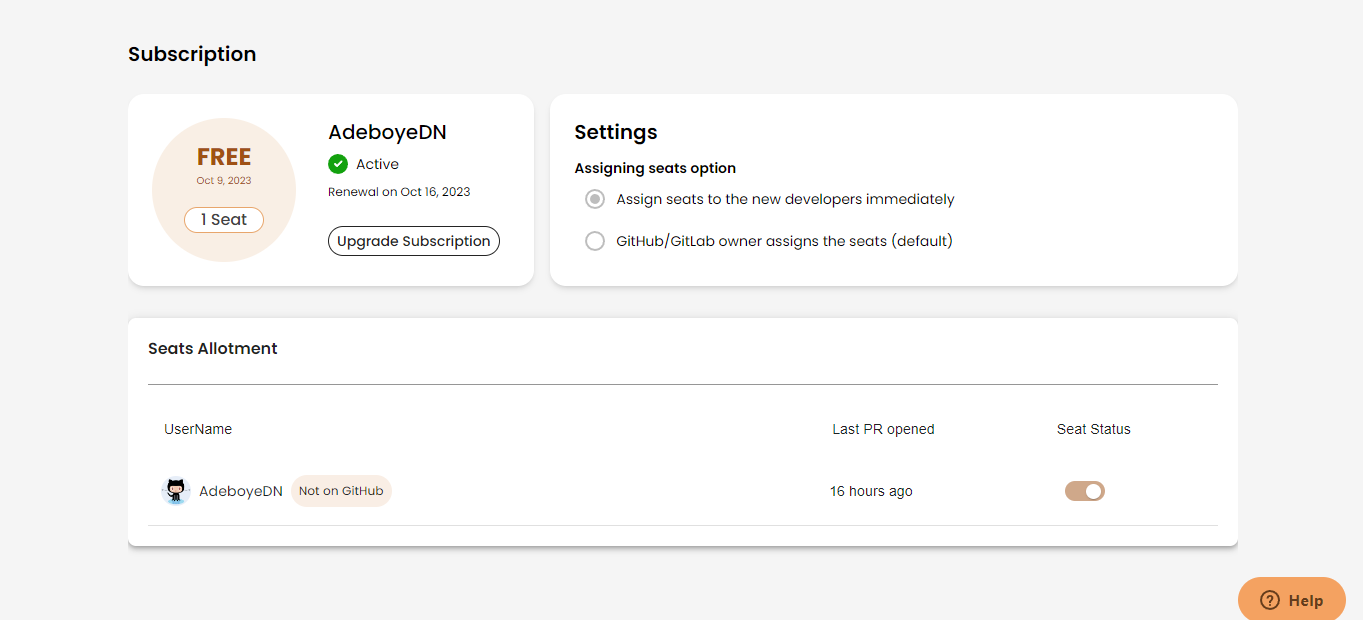Screen dimensions: 1363x620
Task: Click the "Renewal on Oct 16, 2023" text
Action: [x=399, y=192]
